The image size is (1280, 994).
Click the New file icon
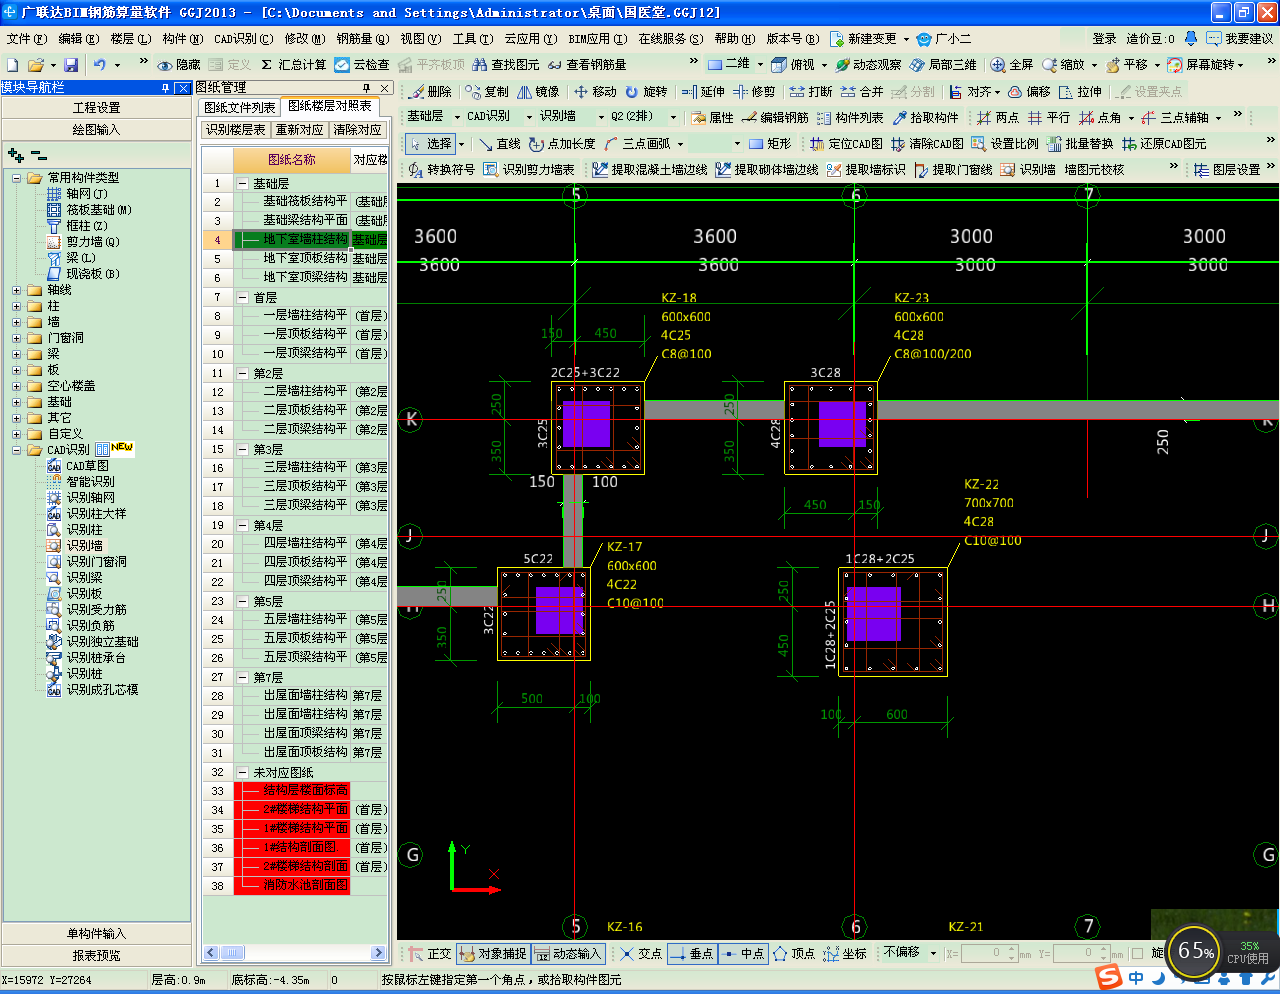(12, 64)
